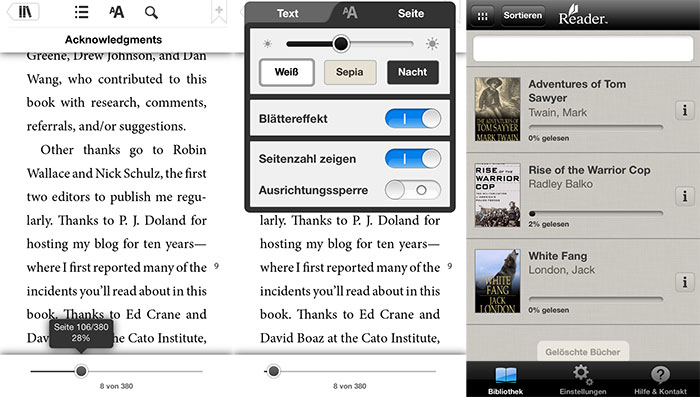700x397 pixels.
Task: Click the Rise of the Warrior Cop title
Action: [589, 170]
